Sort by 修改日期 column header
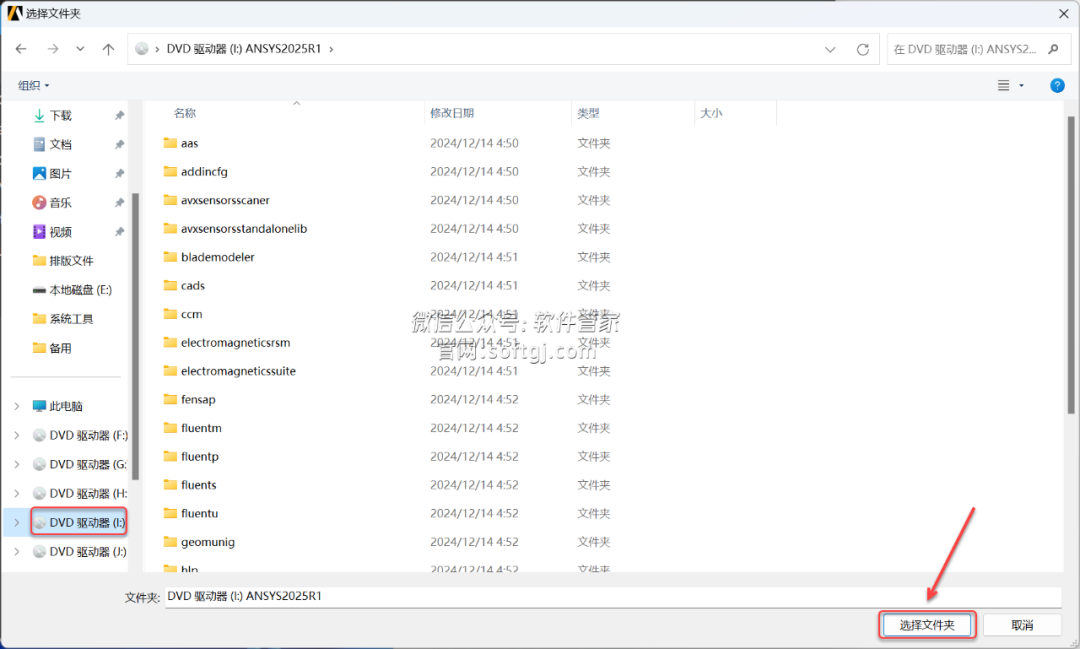1080x649 pixels. coord(452,113)
